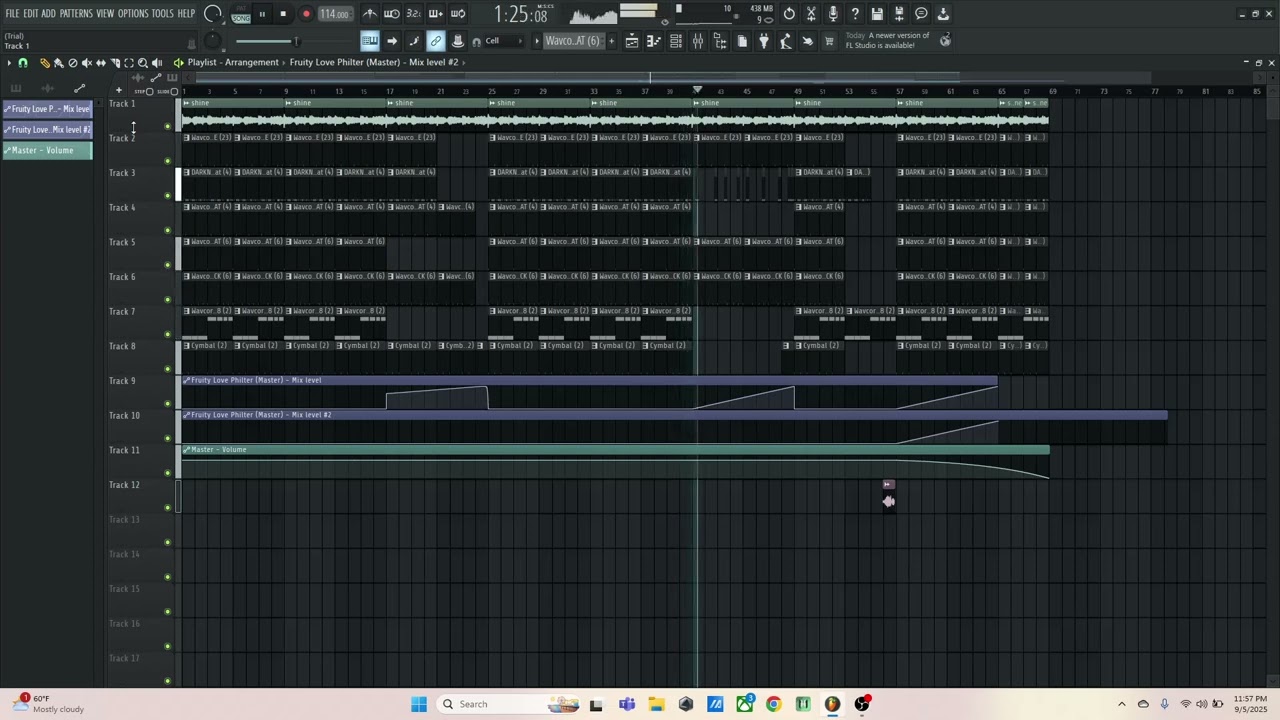This screenshot has width=1280, height=720.
Task: Select Fruity Love..Mix level #2 clip in picker
Action: [47, 129]
